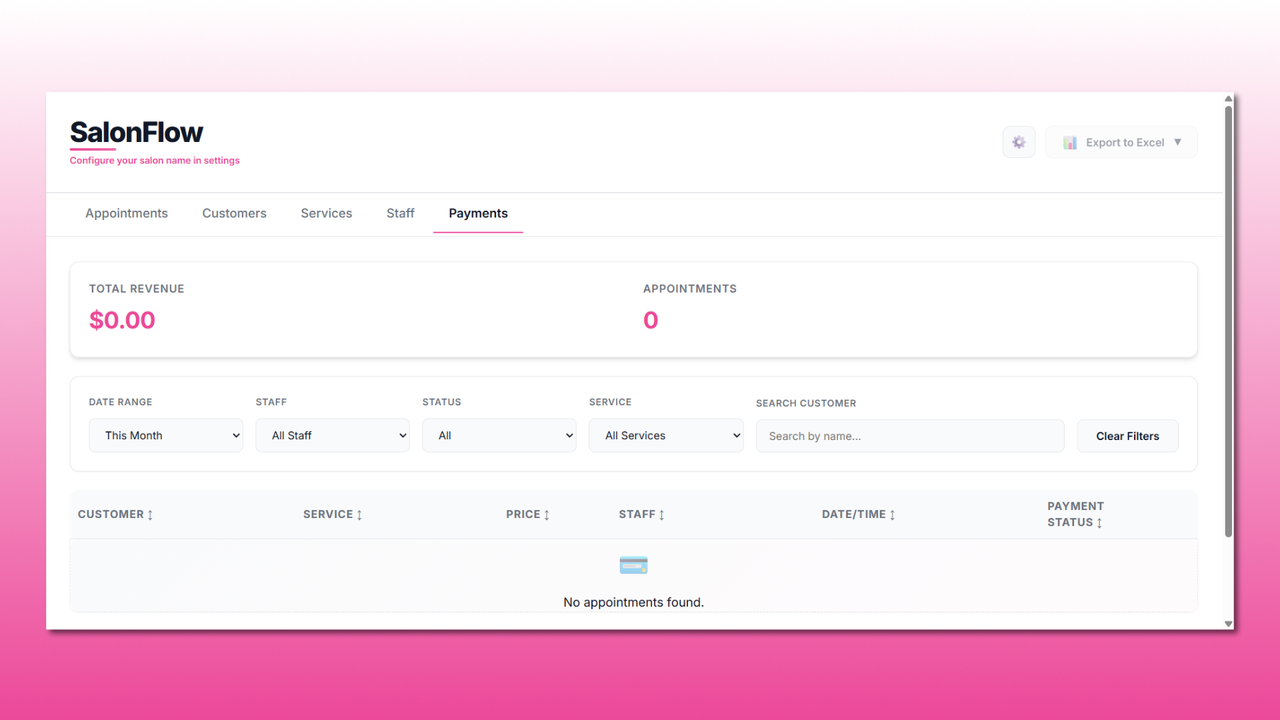This screenshot has width=1280, height=720.
Task: Open the Staff filter dropdown
Action: coord(332,435)
